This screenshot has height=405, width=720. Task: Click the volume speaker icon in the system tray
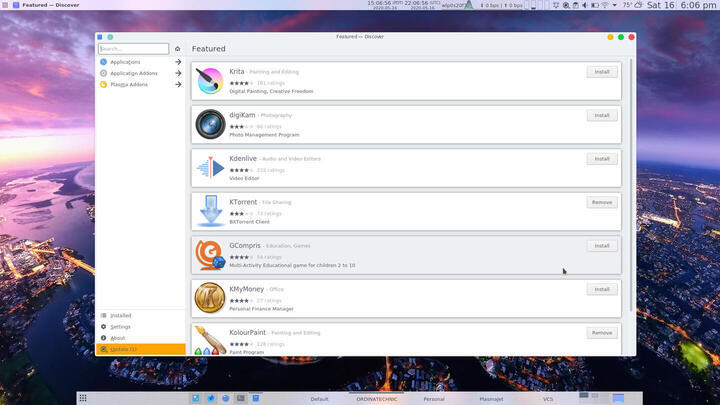point(585,5)
